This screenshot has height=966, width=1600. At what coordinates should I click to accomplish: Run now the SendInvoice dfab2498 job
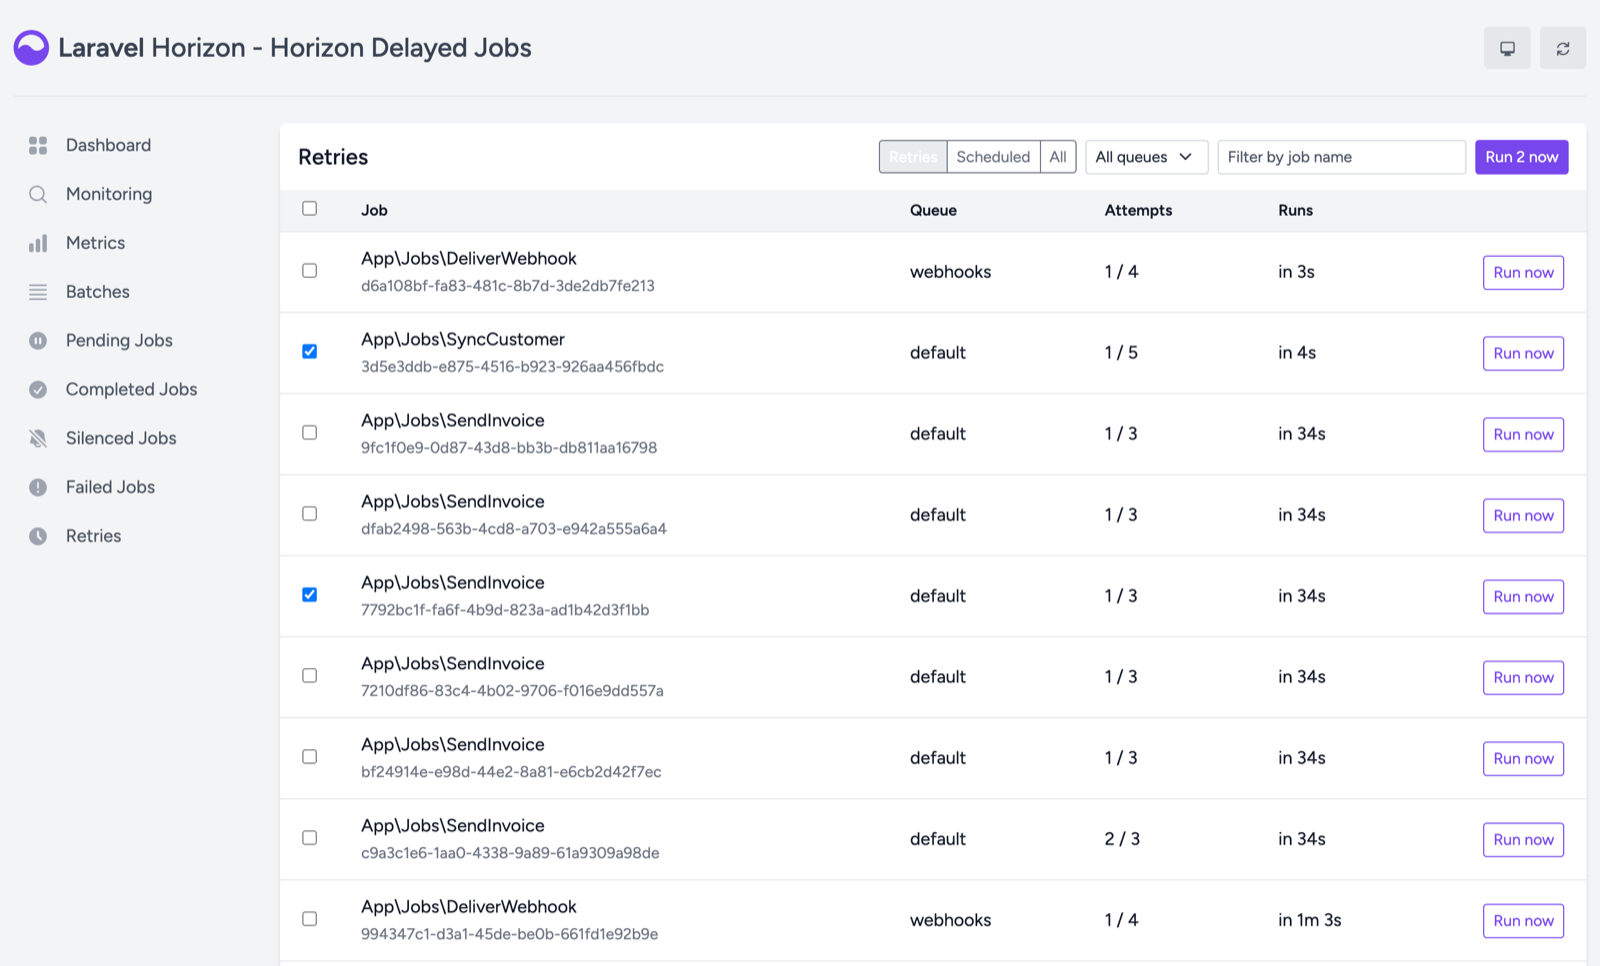(1523, 515)
